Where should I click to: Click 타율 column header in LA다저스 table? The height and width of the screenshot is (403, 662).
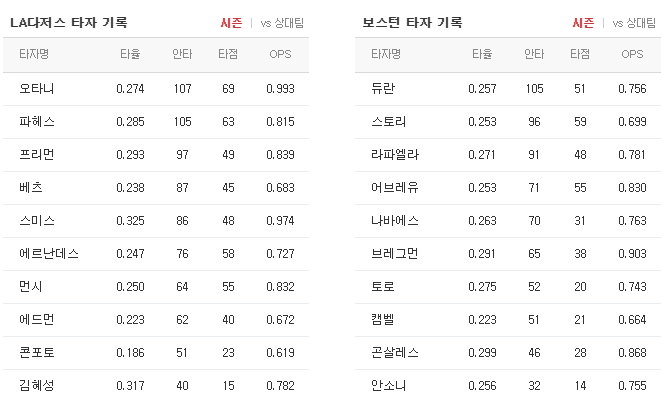click(130, 54)
